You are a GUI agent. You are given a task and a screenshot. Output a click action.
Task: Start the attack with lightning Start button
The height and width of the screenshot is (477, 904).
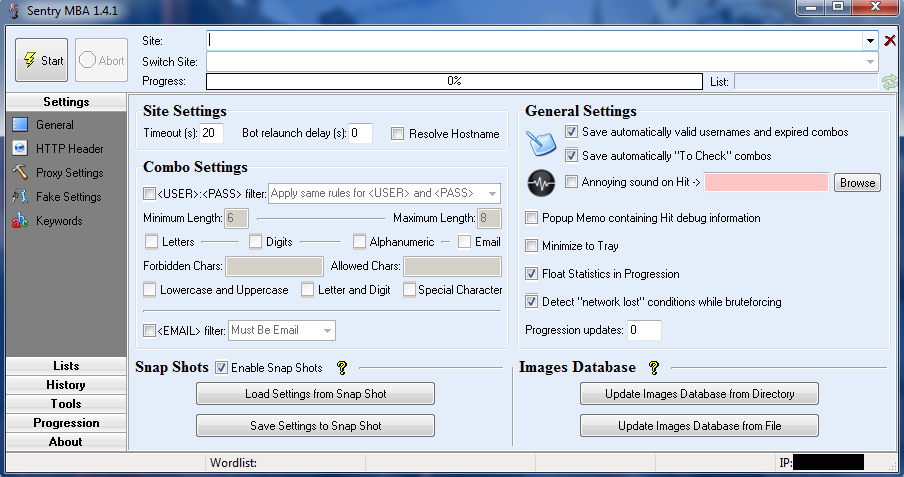(42, 60)
